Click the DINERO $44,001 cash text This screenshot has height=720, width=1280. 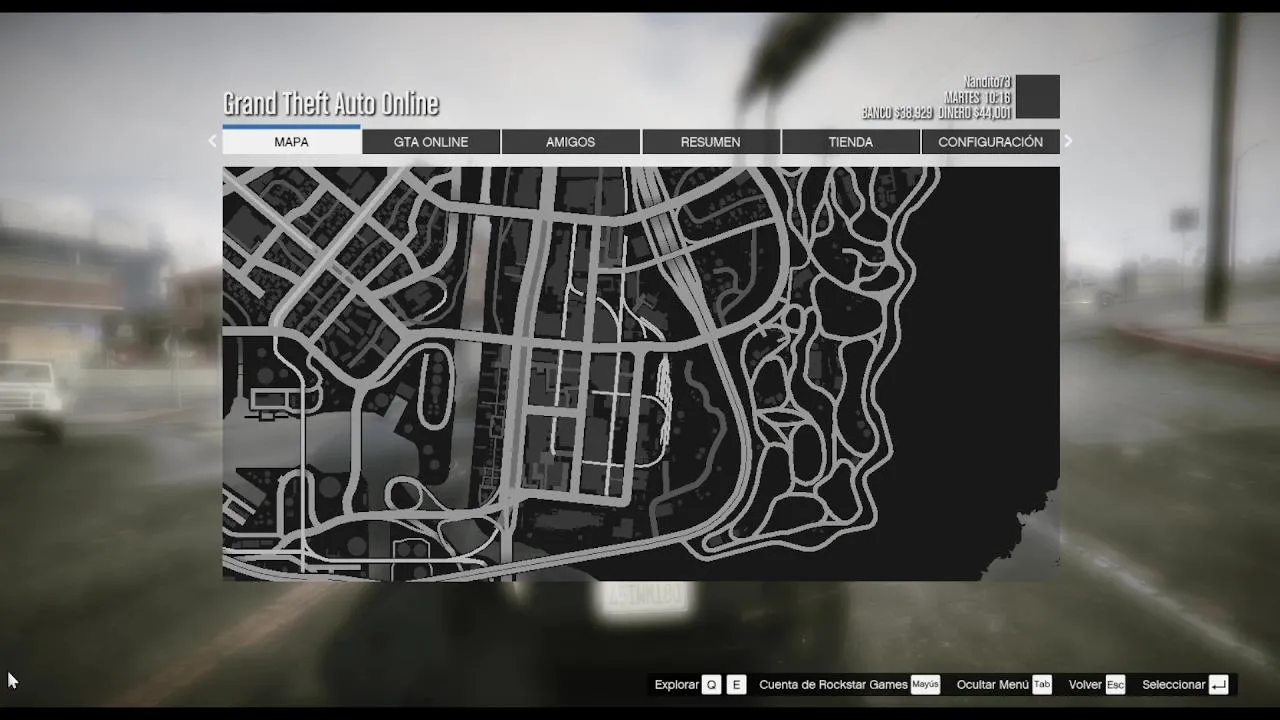click(x=974, y=113)
